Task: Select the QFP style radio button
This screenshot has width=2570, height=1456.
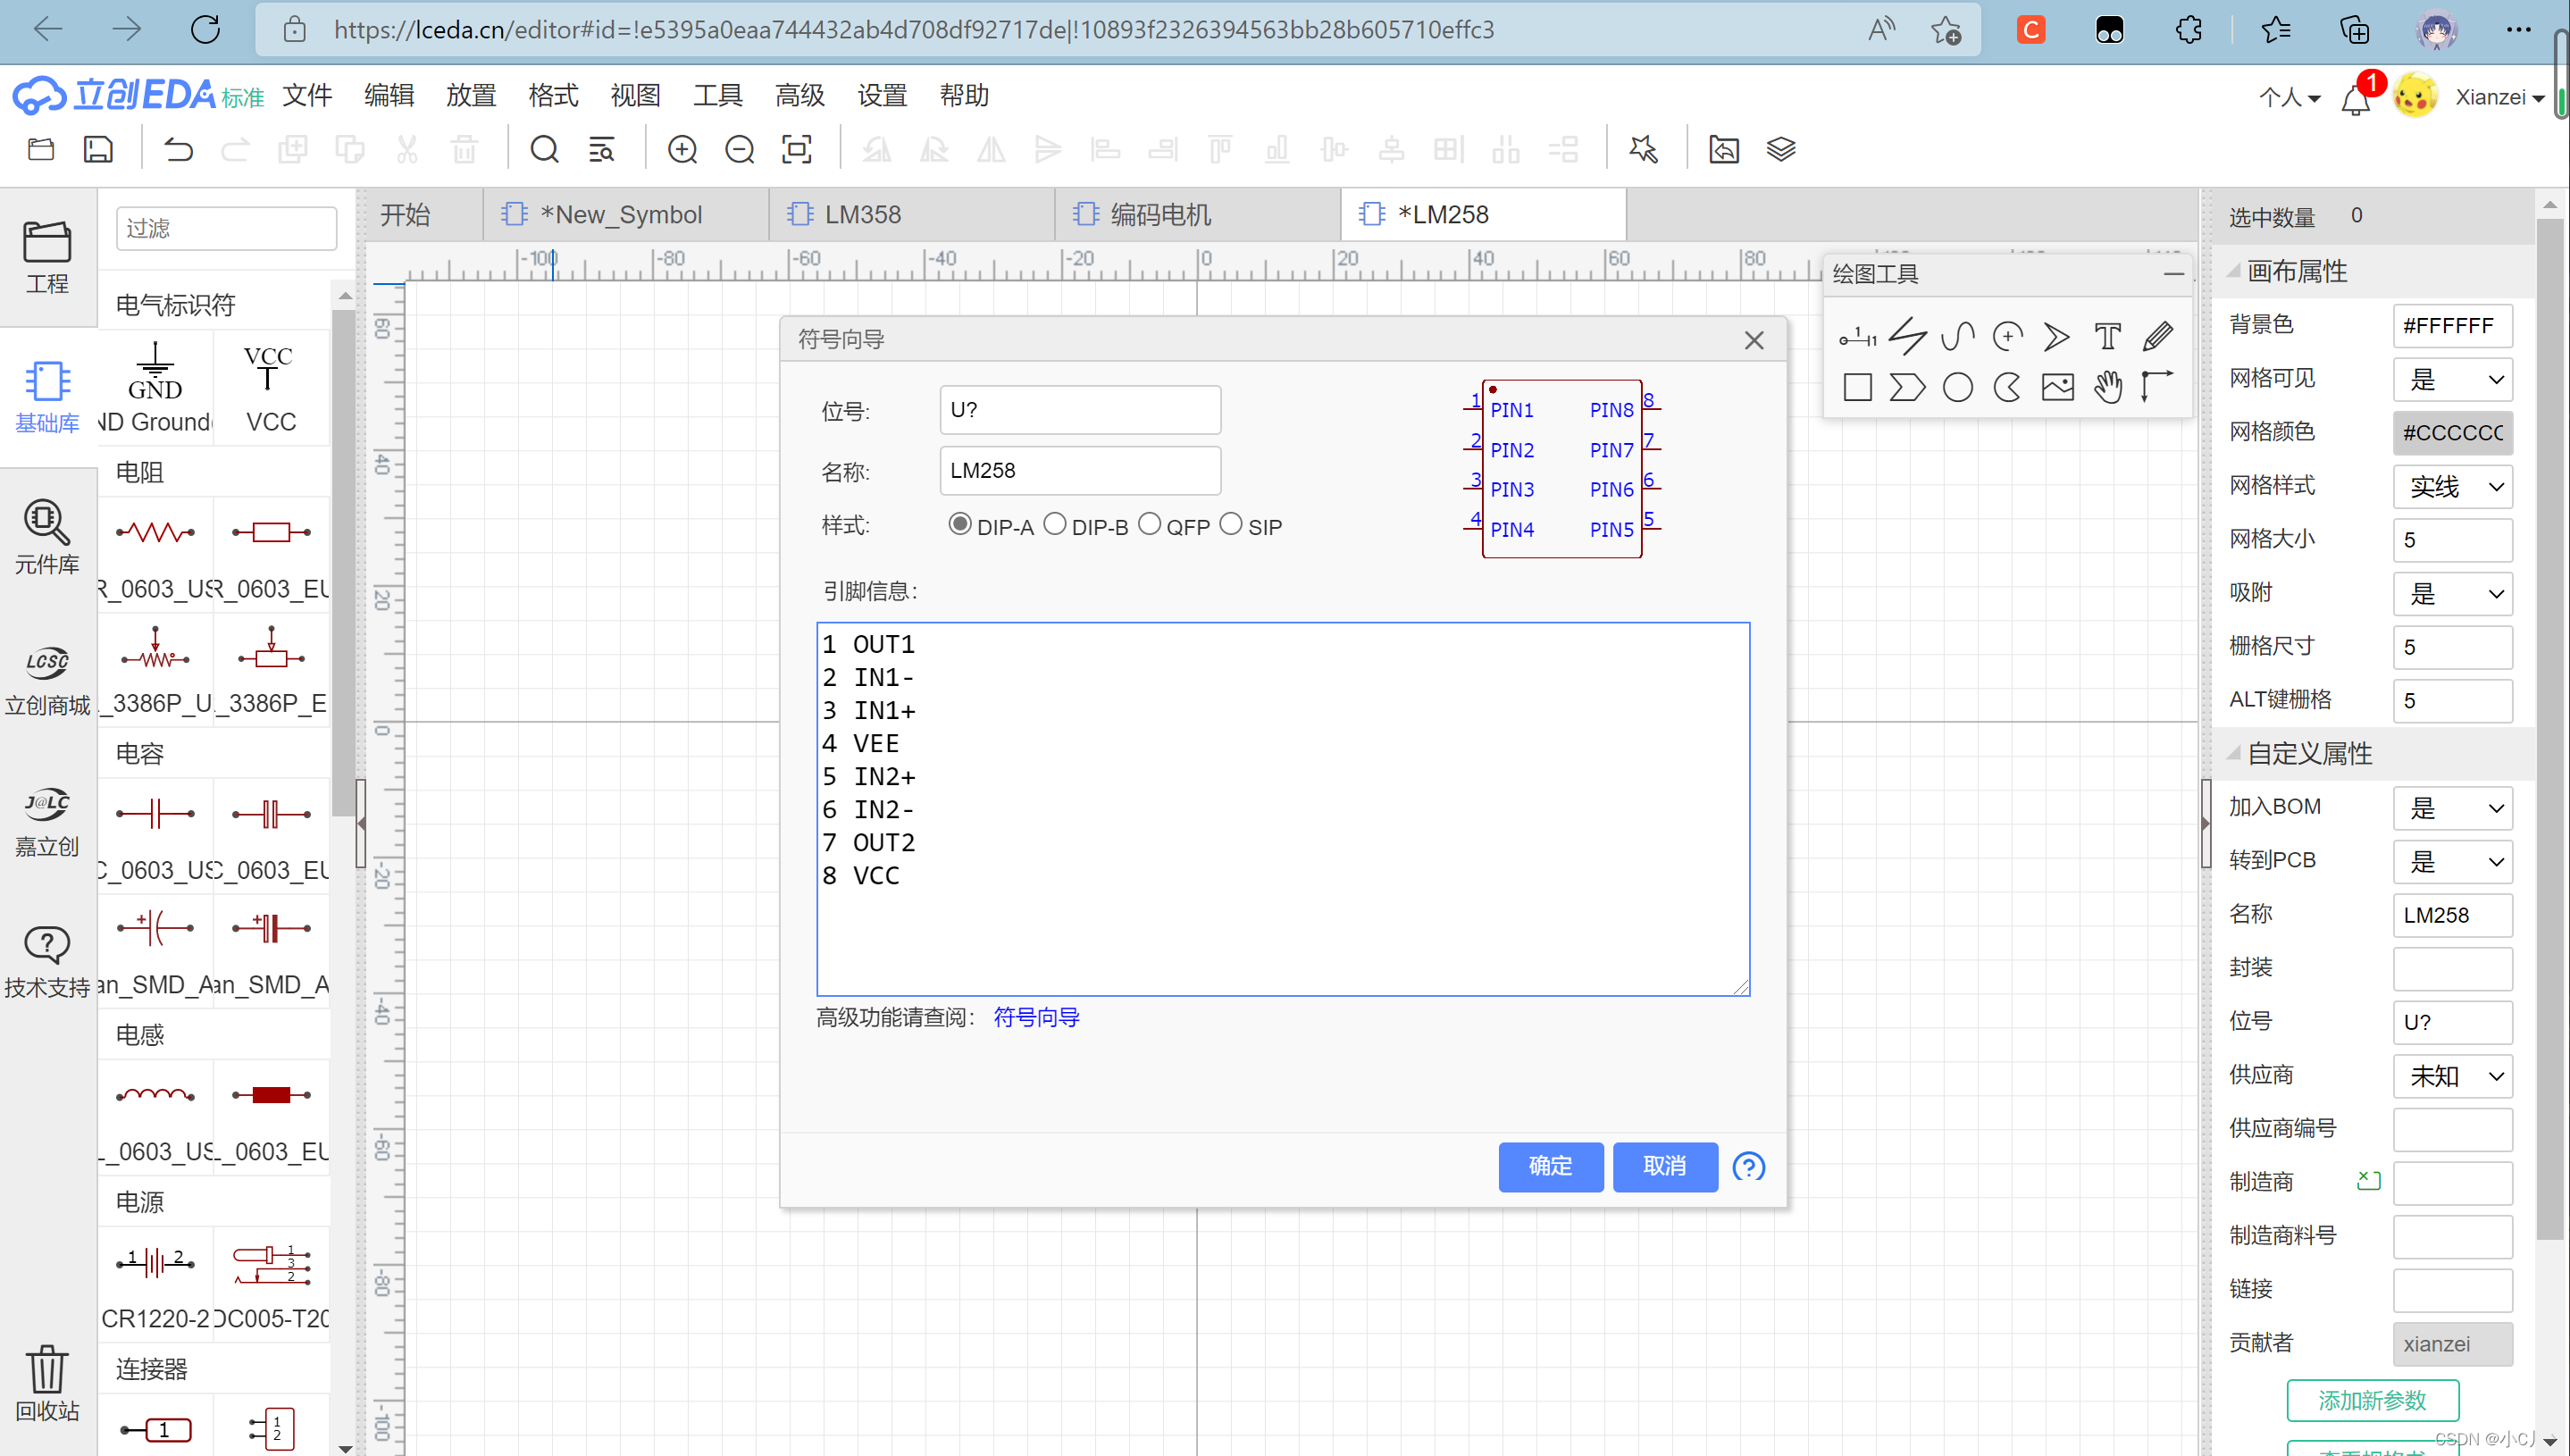Action: (x=1150, y=524)
